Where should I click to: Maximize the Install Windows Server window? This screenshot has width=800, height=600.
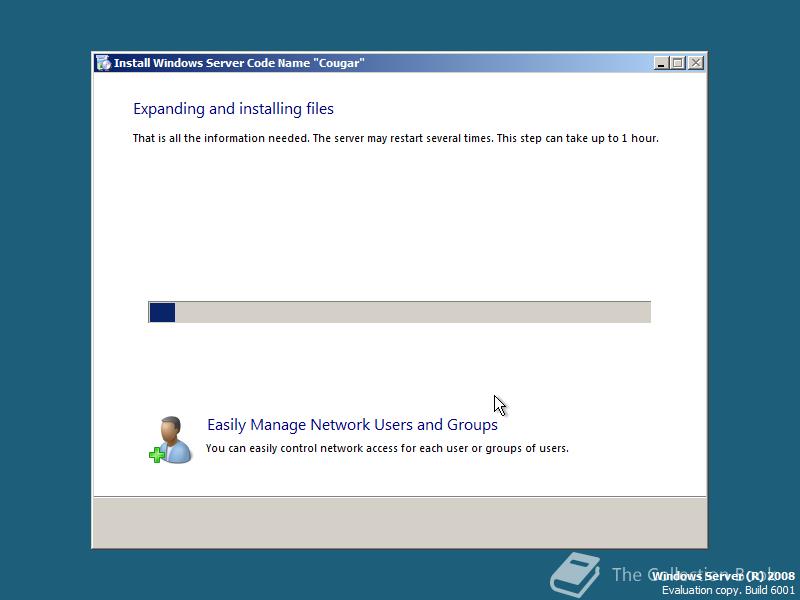pos(678,63)
